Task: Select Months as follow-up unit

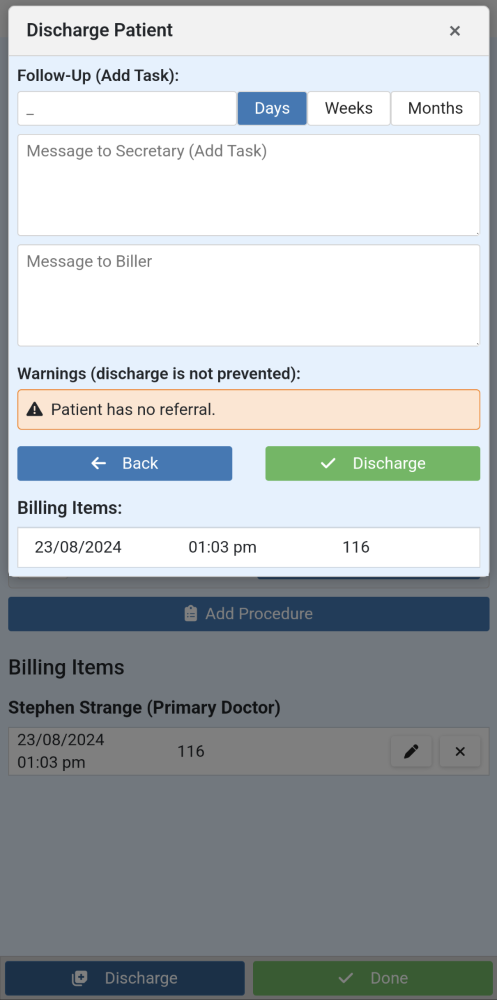Action: point(436,108)
